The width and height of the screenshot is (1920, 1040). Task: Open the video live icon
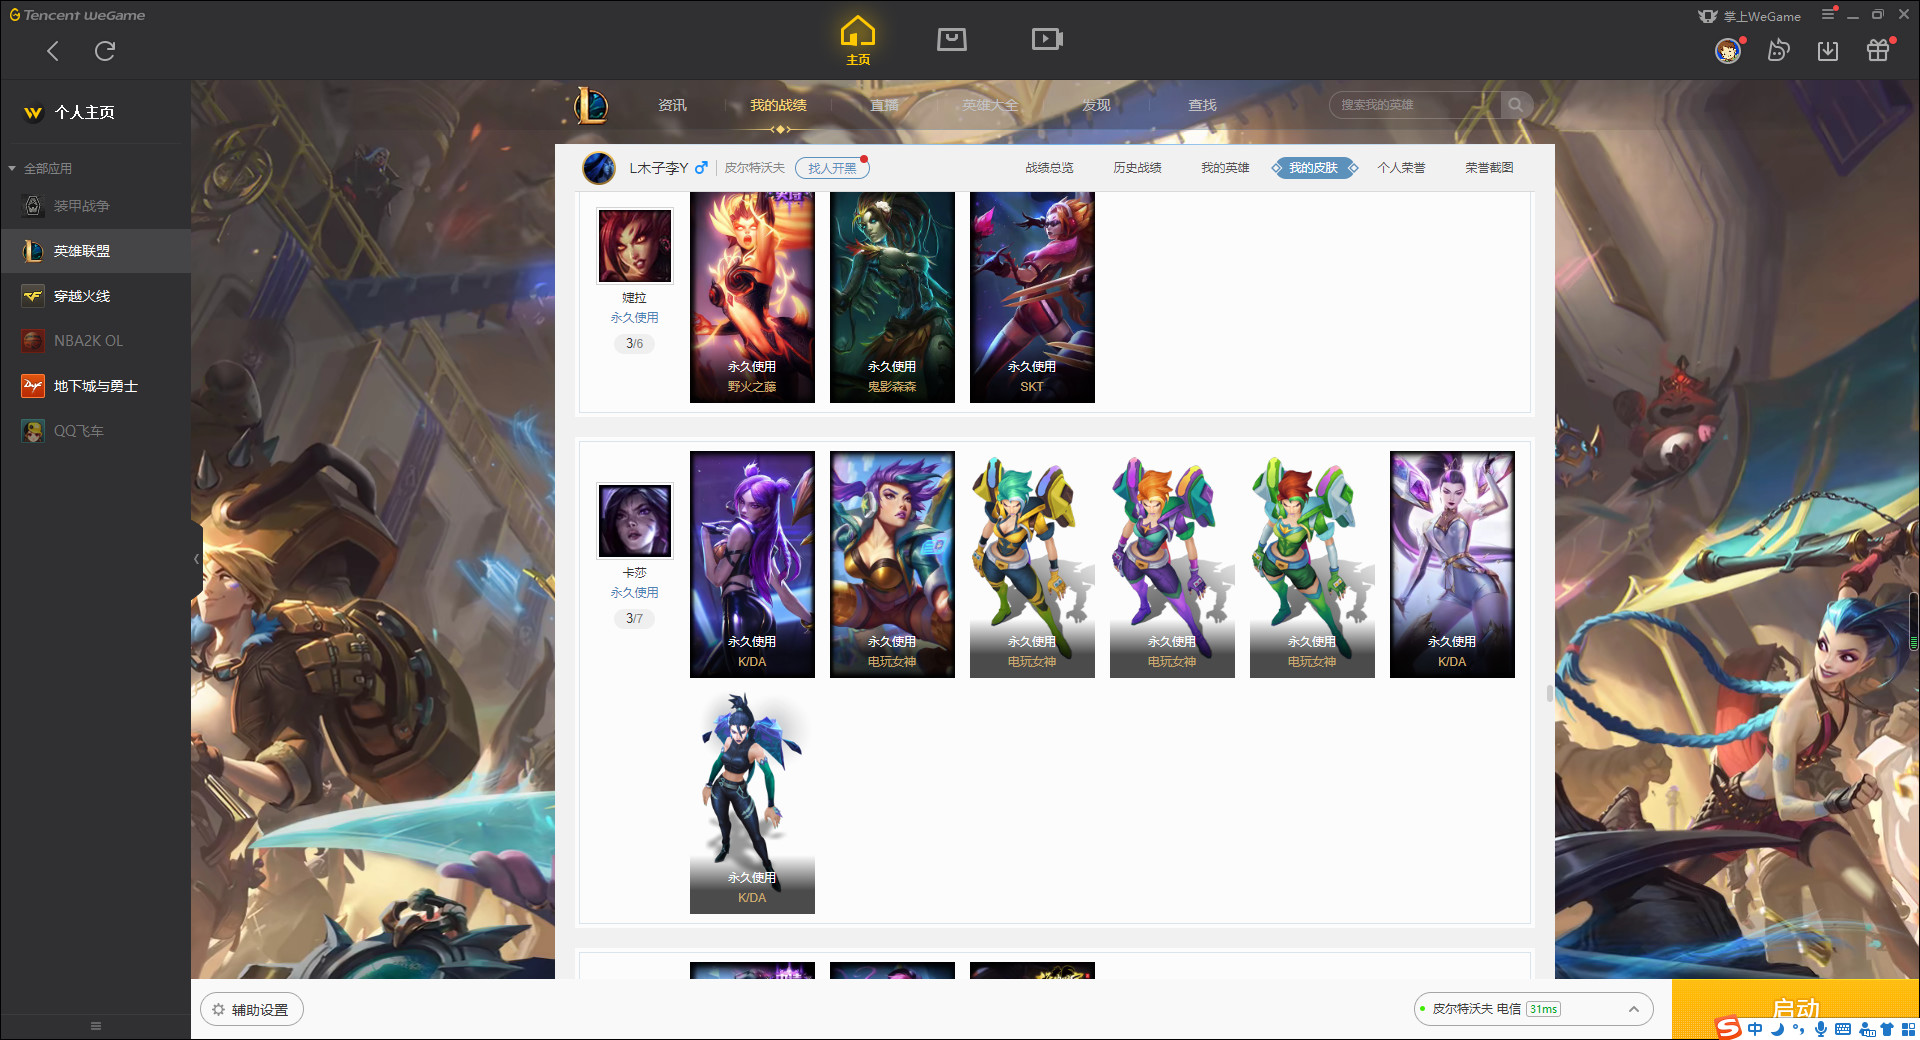(1047, 39)
